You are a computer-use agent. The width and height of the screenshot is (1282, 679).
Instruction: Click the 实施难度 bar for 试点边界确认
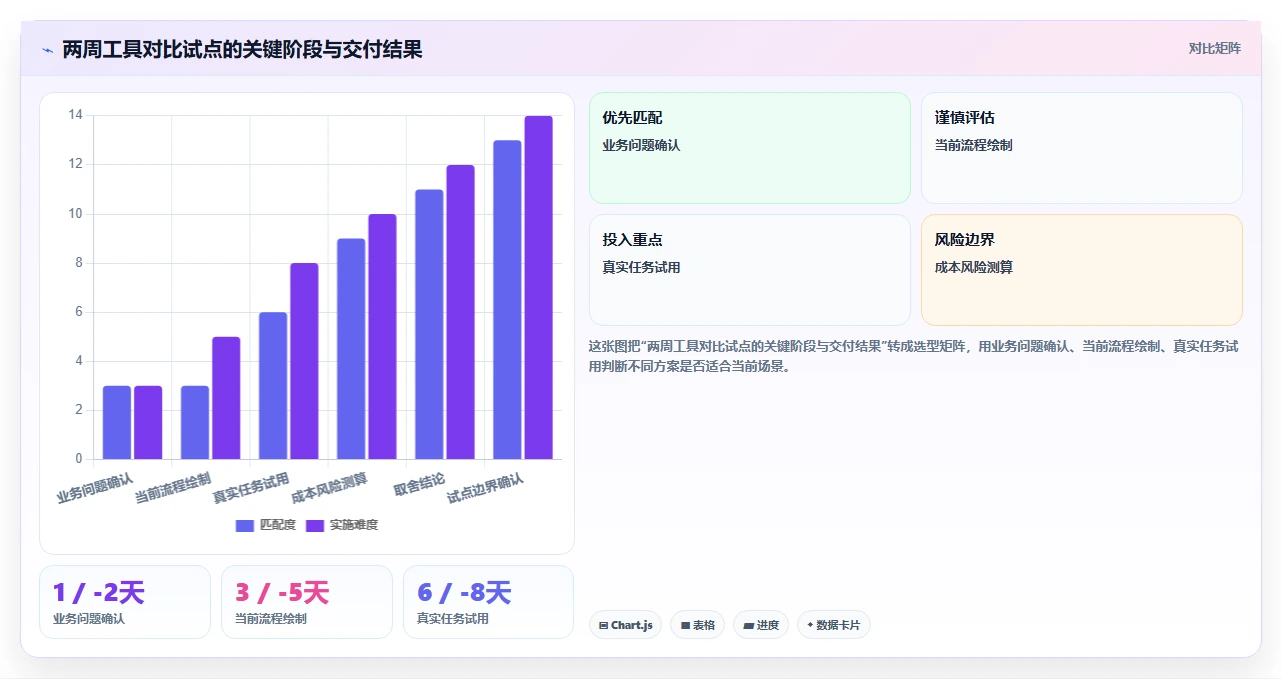coord(538,288)
